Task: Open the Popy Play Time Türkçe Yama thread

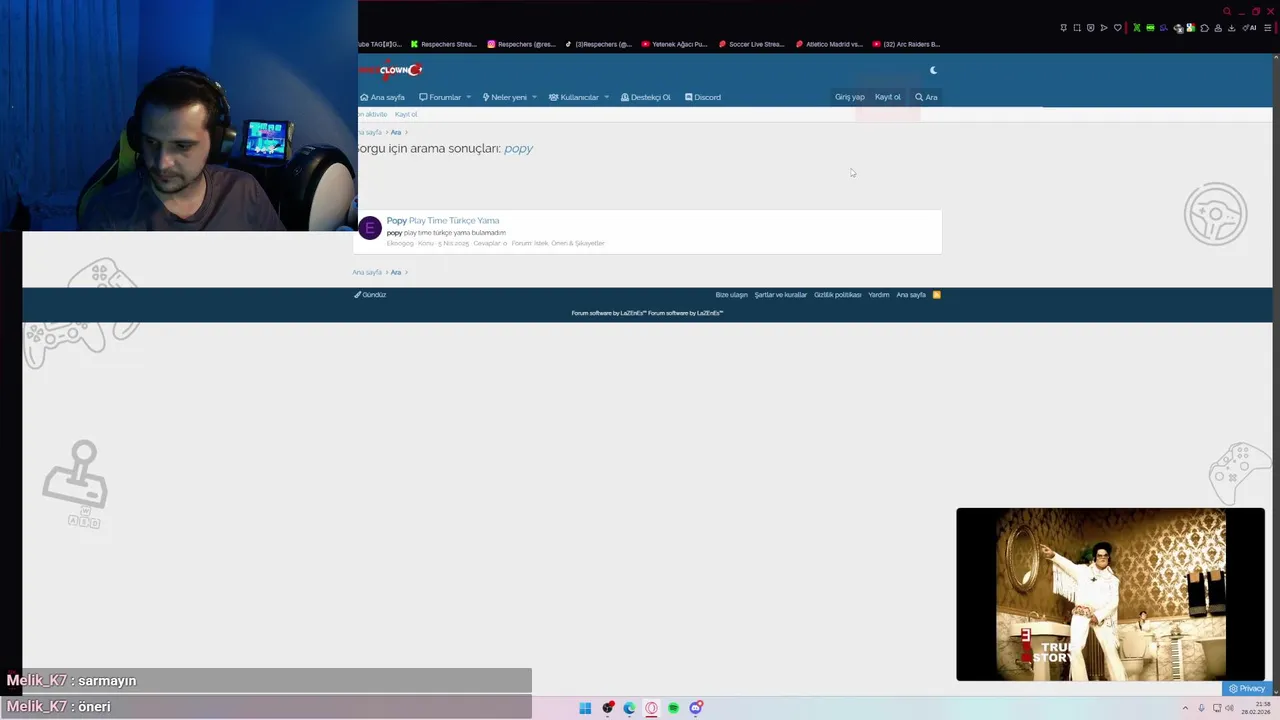Action: coord(443,220)
